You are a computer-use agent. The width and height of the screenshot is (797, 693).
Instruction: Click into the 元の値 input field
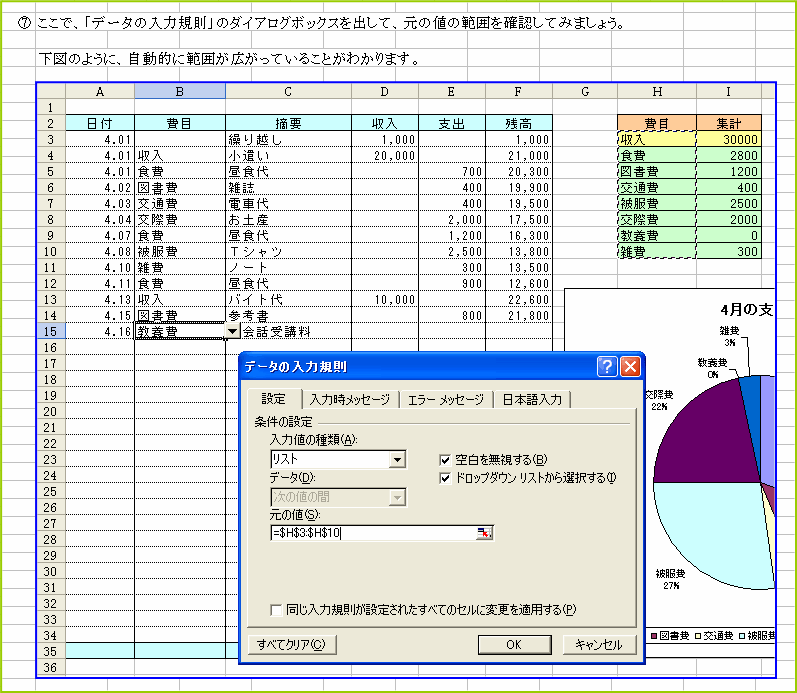pyautogui.click(x=374, y=533)
